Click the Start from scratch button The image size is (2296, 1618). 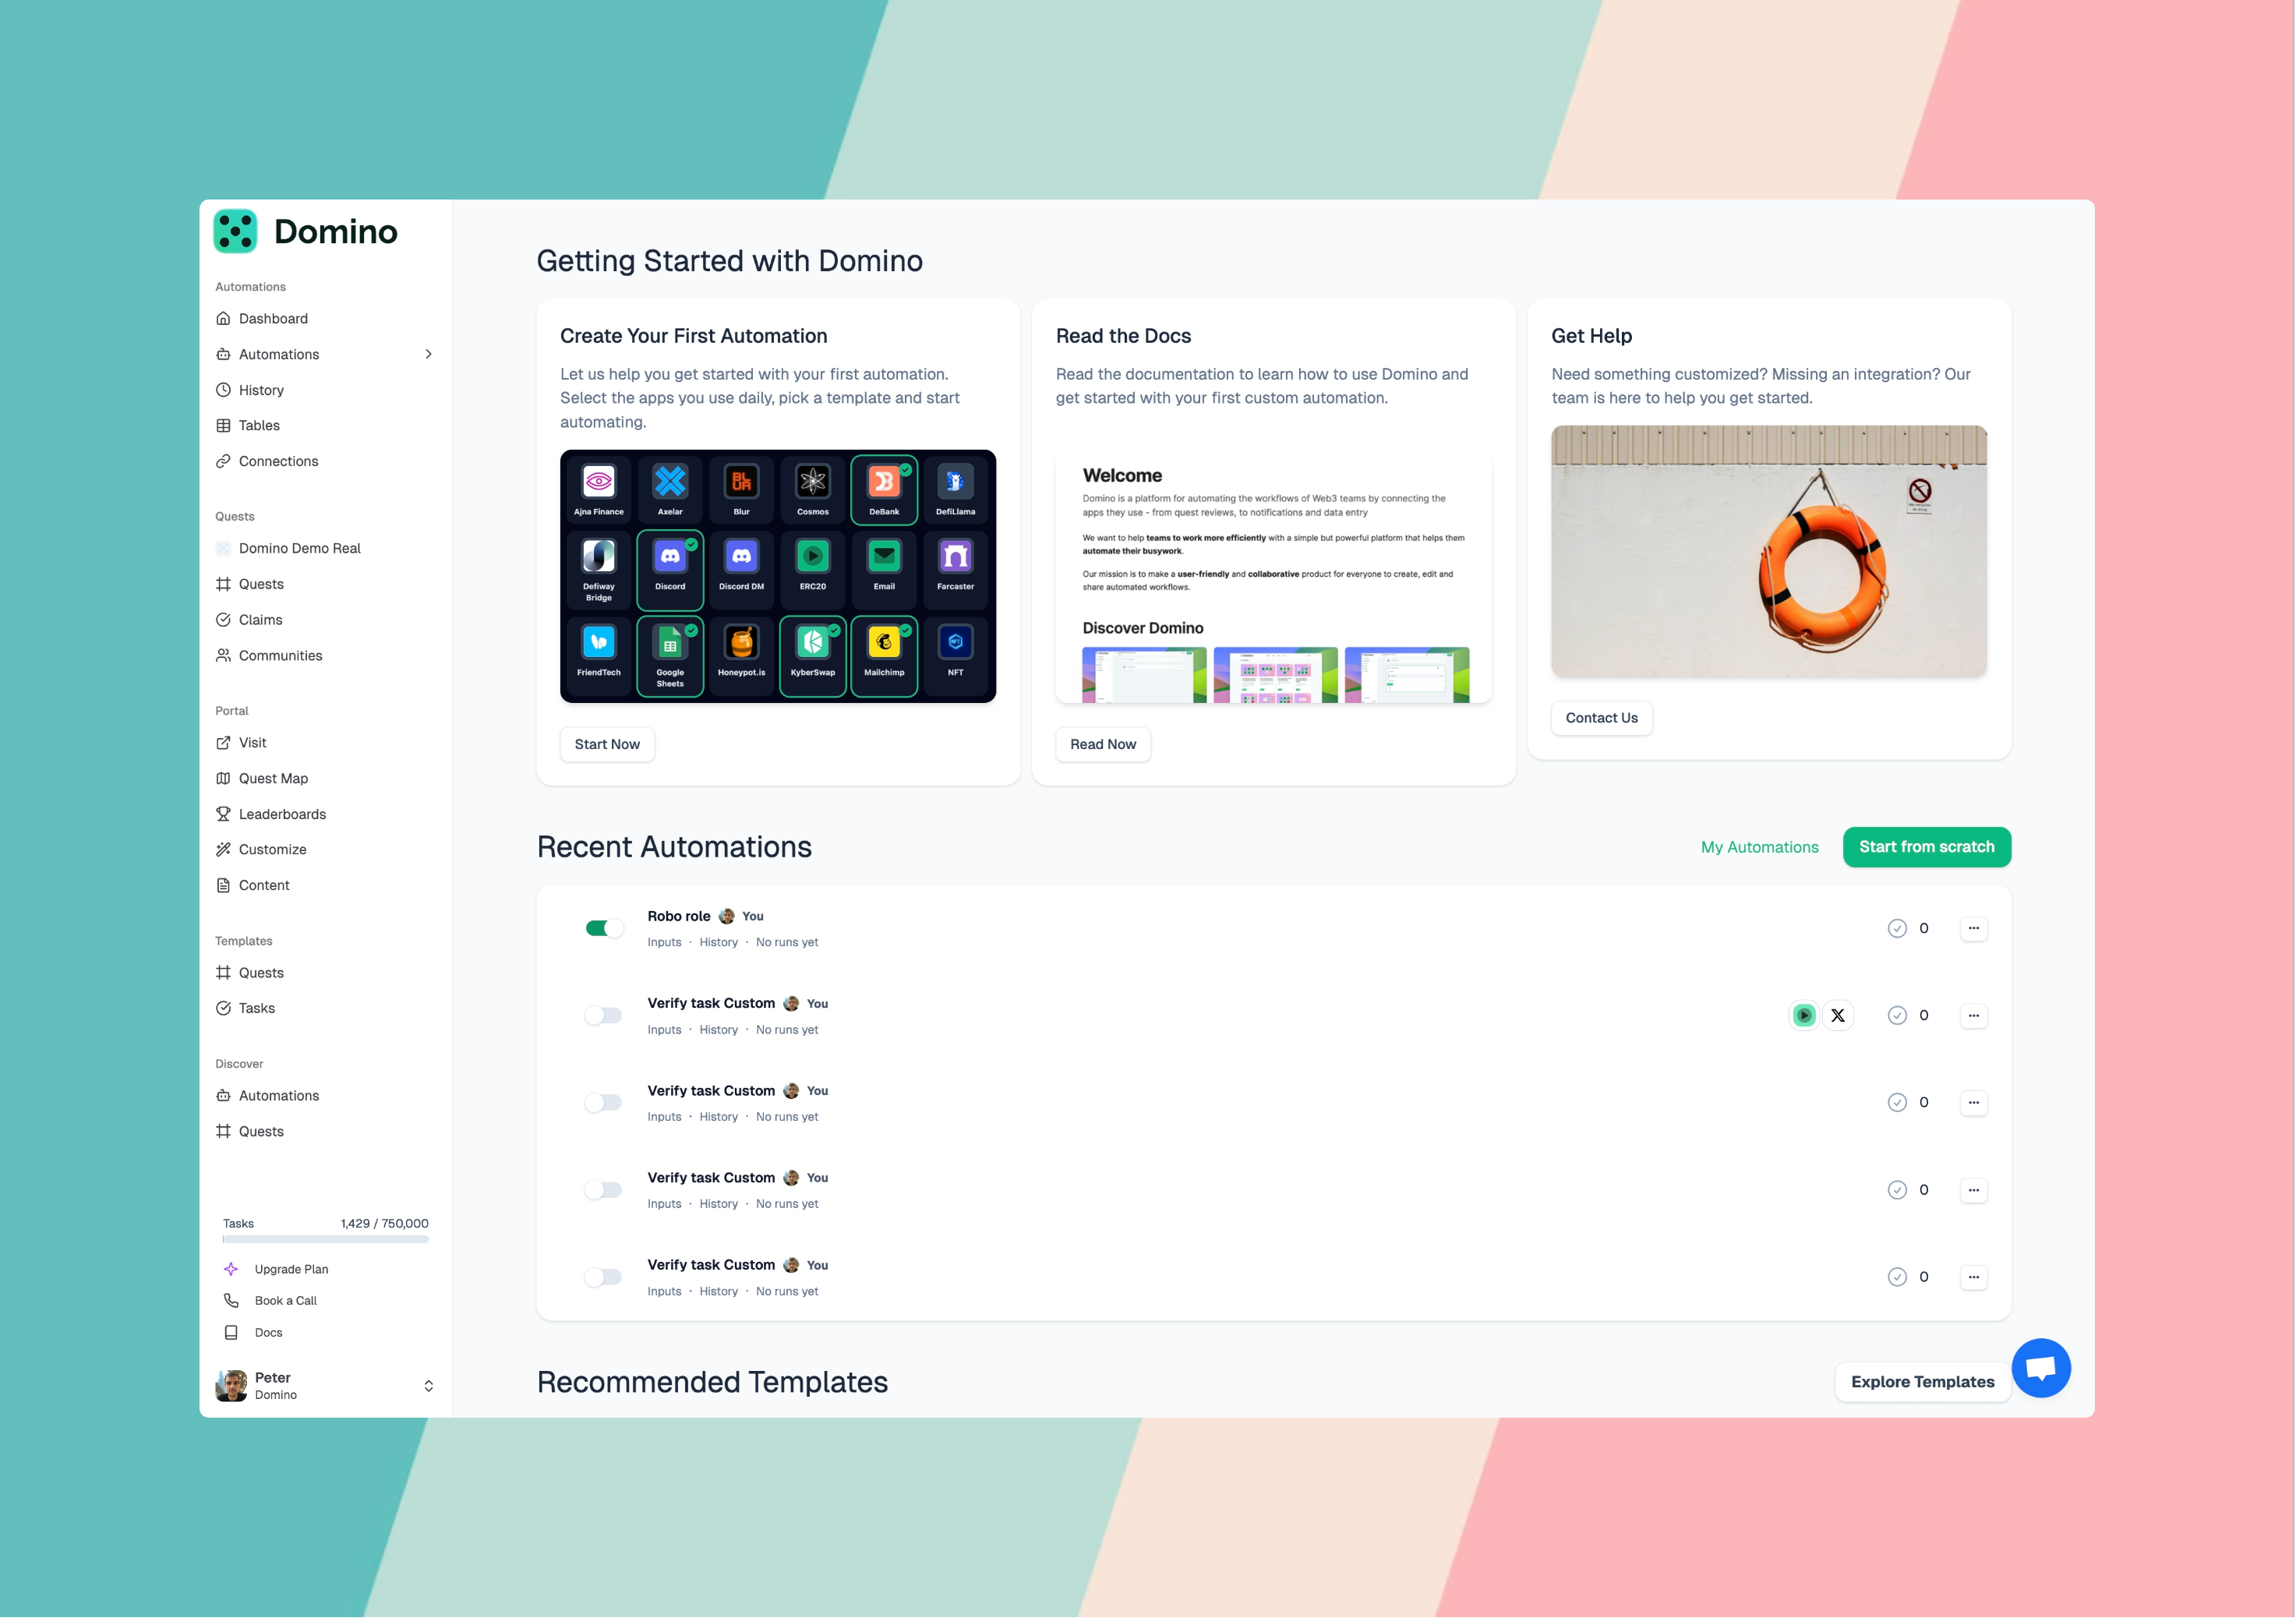(1926, 847)
